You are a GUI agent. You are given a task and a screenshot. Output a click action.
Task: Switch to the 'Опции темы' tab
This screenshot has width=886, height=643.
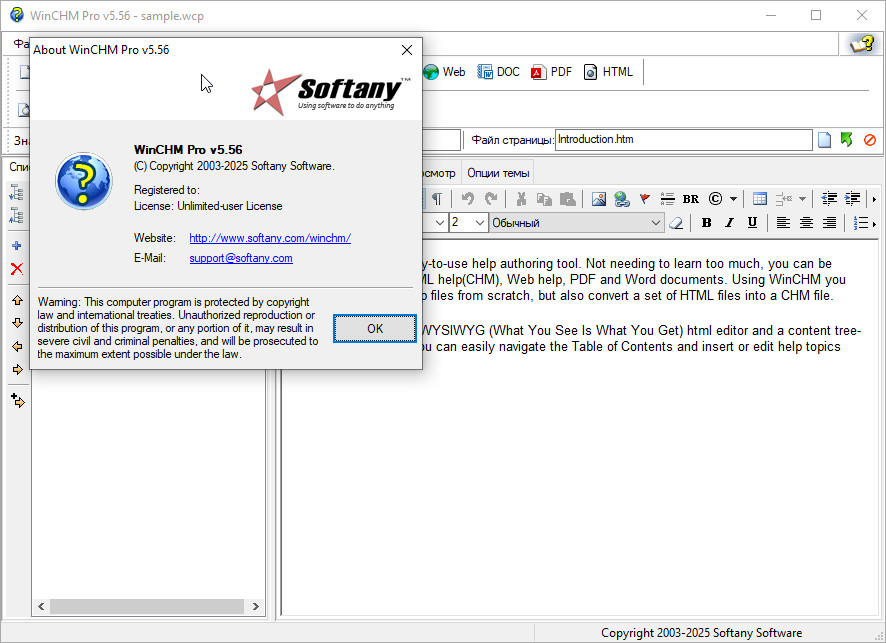click(498, 173)
